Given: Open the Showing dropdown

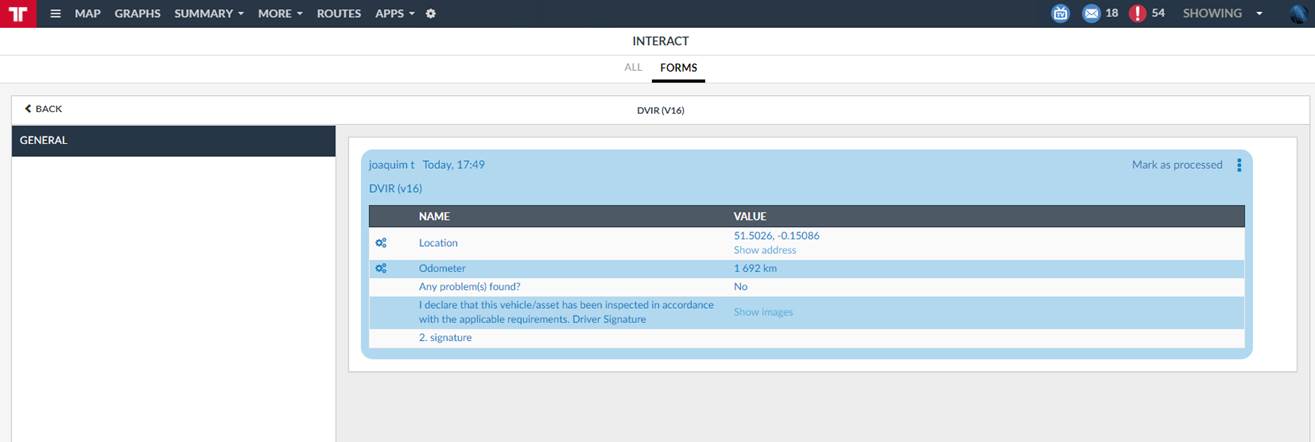Looking at the screenshot, I should [1222, 14].
